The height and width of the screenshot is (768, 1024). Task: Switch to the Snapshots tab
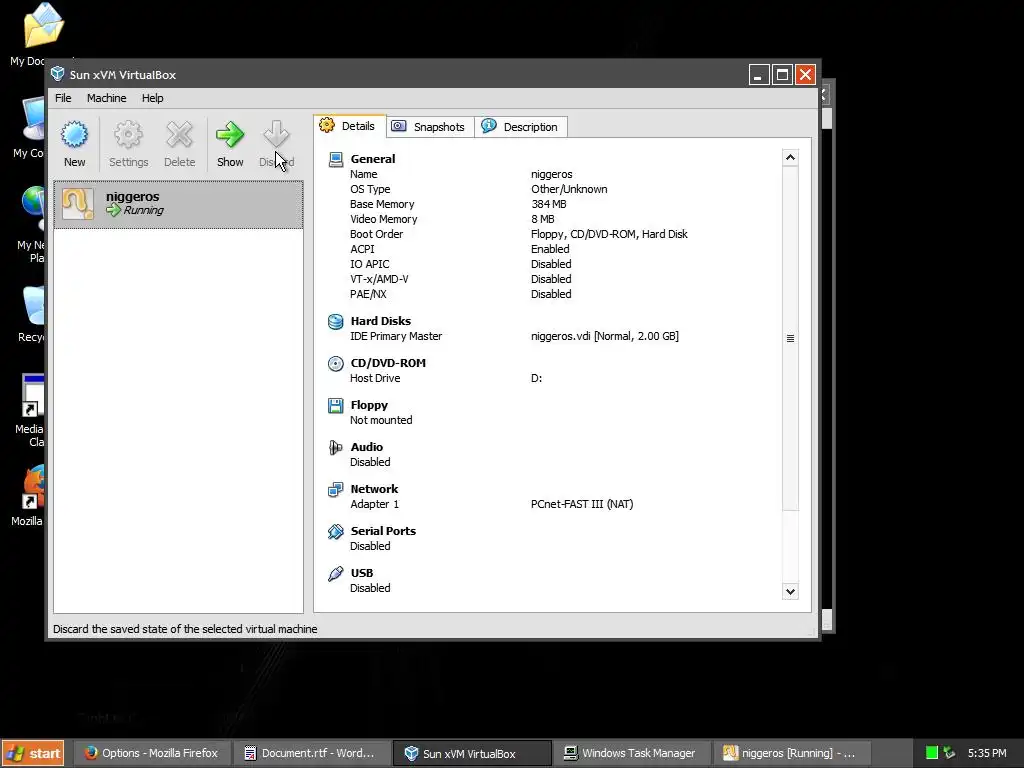point(430,127)
